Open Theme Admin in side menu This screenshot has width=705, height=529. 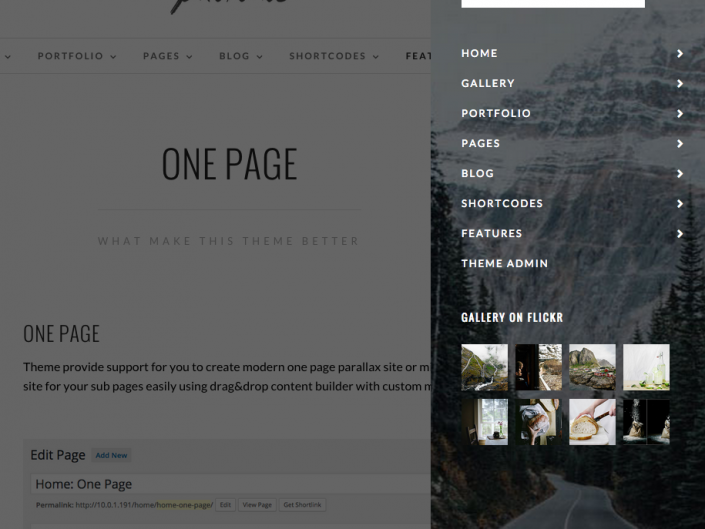504,263
